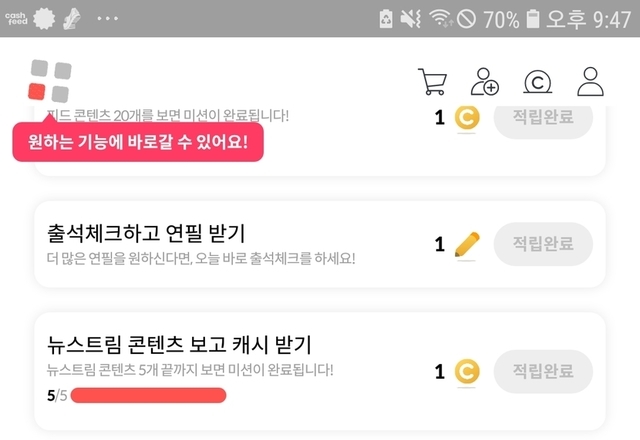Image resolution: width=640 pixels, height=440 pixels.
Task: Tap the muted sound status icon
Action: click(412, 19)
